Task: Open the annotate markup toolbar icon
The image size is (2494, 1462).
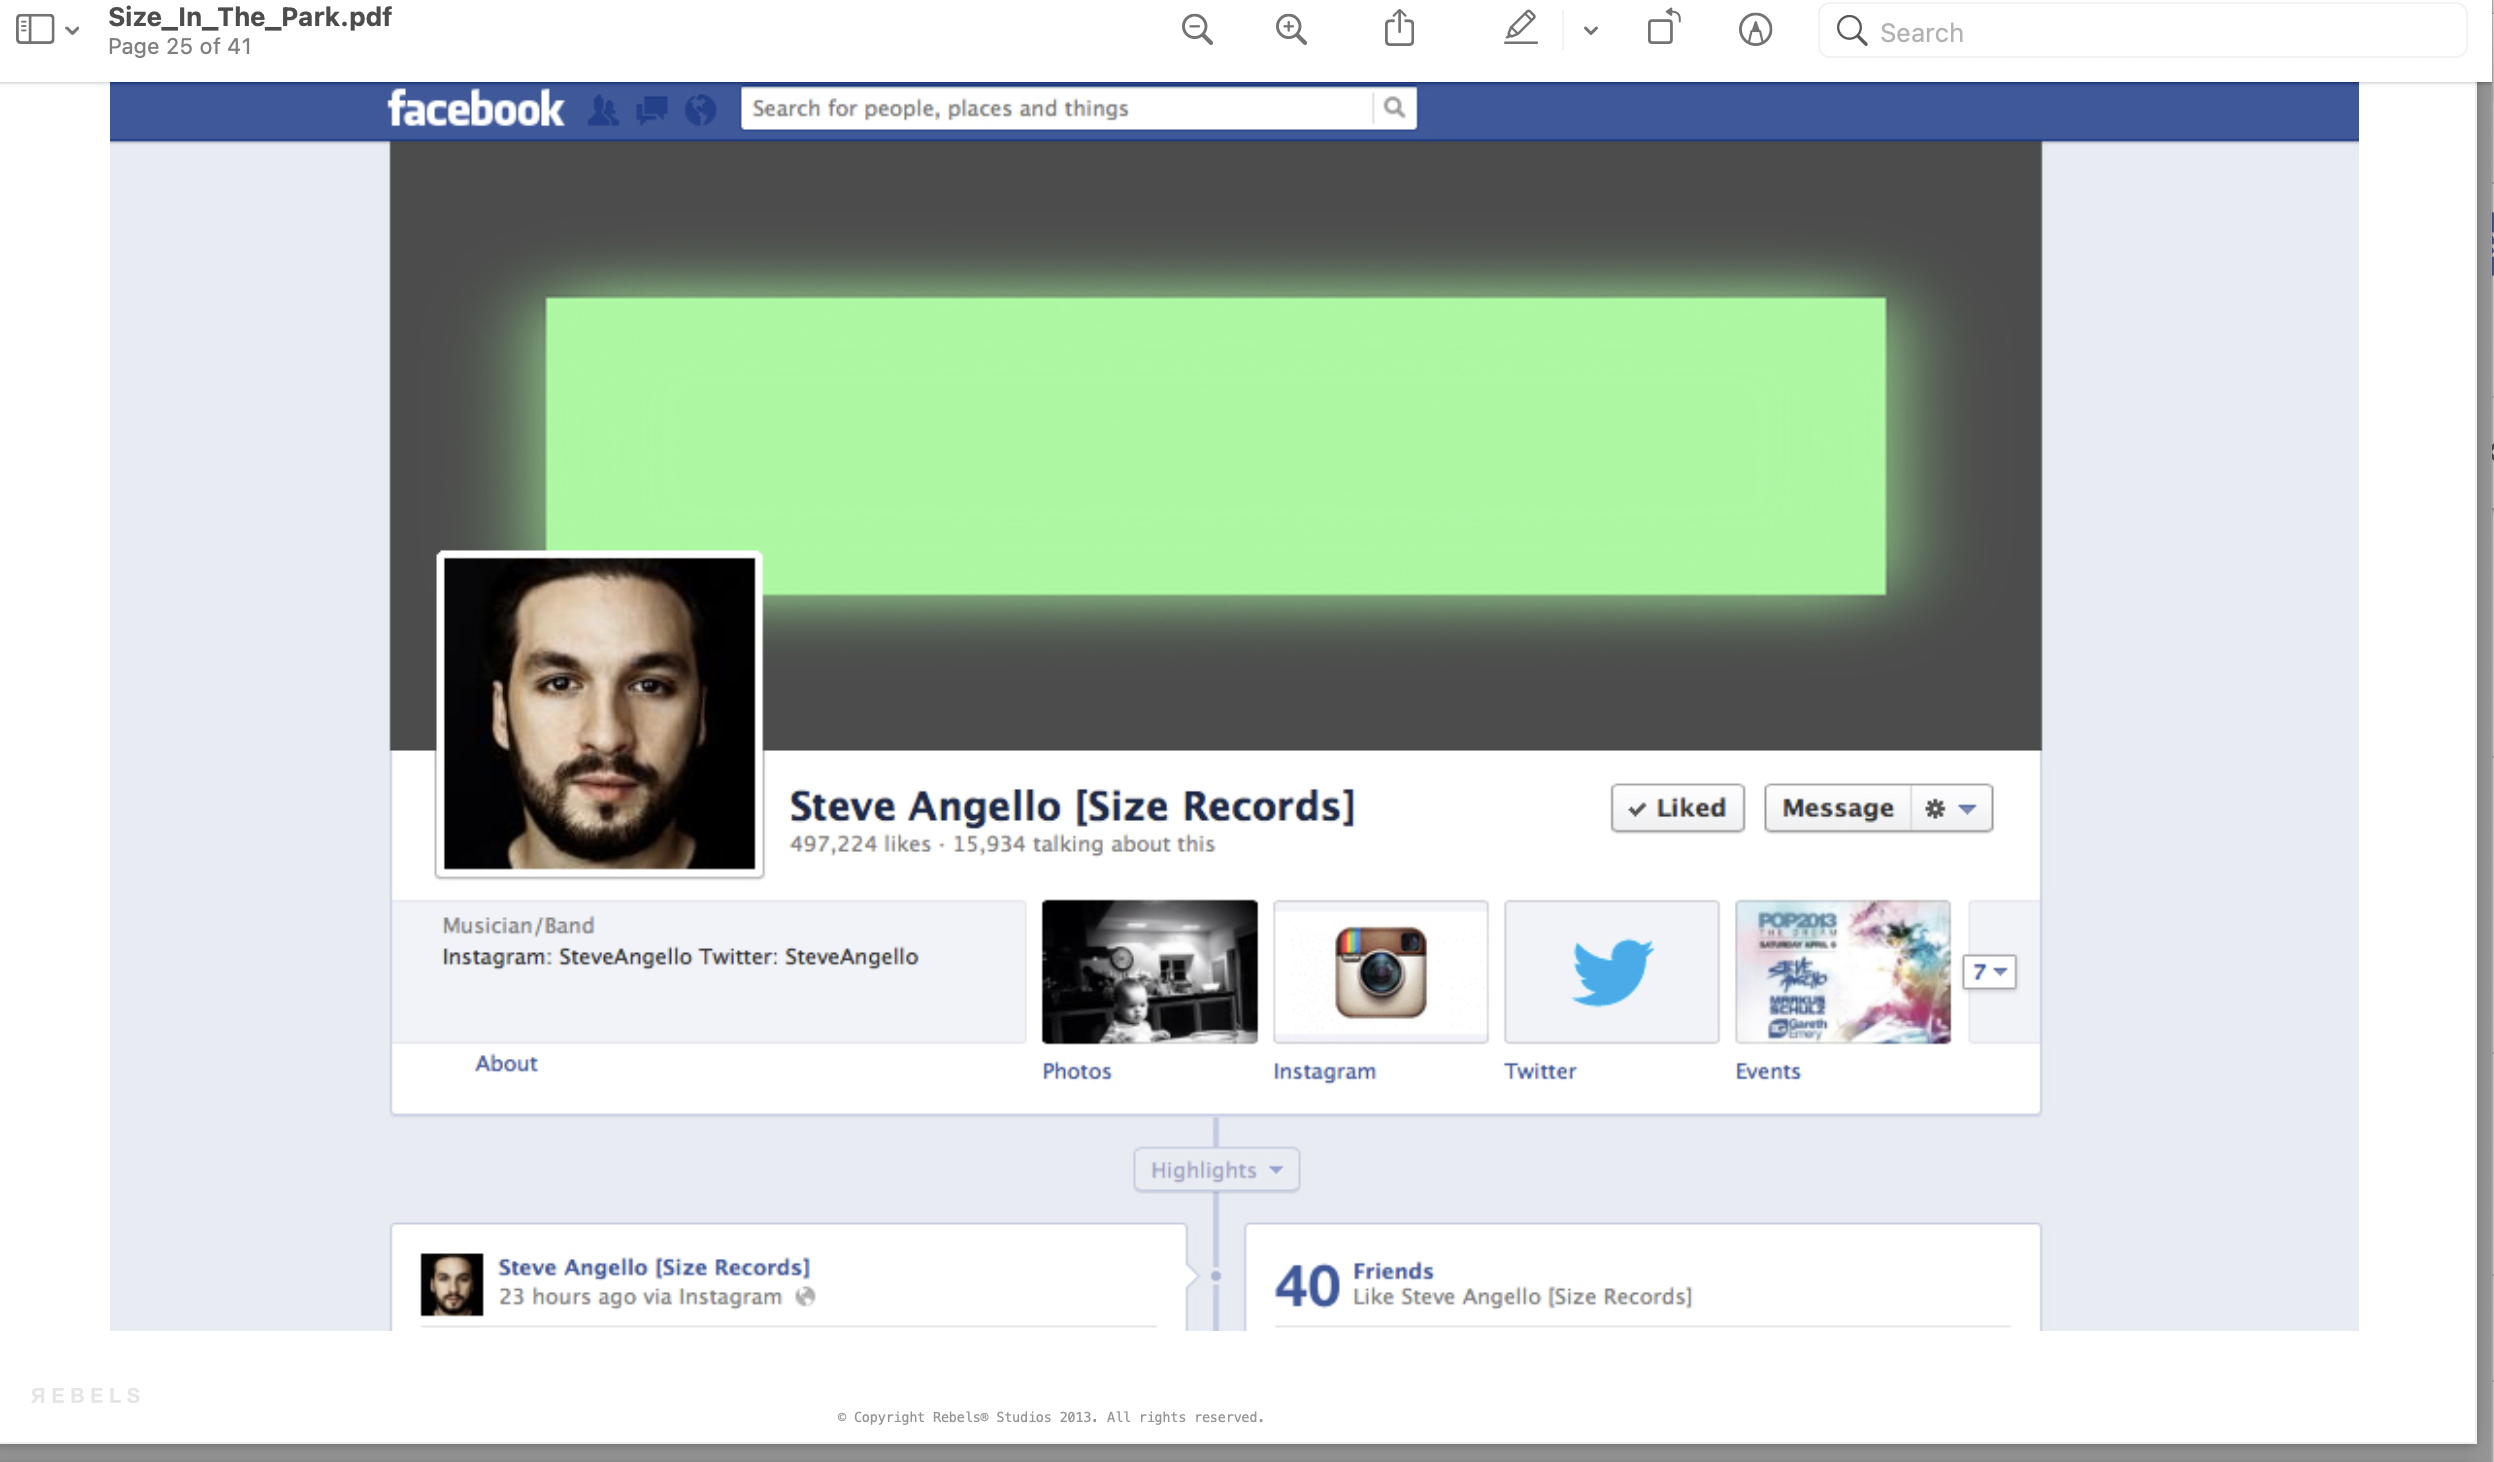Action: 1755,30
